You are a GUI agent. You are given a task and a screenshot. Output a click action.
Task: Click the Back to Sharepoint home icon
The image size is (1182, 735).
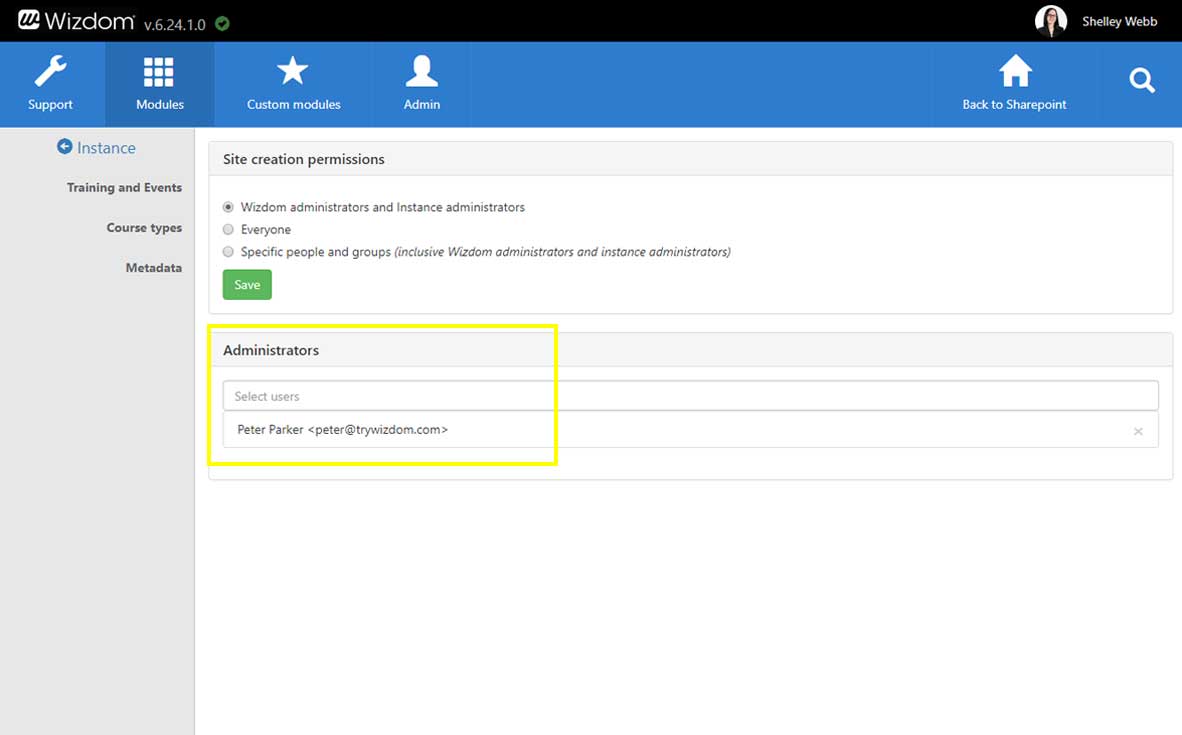tap(1014, 72)
